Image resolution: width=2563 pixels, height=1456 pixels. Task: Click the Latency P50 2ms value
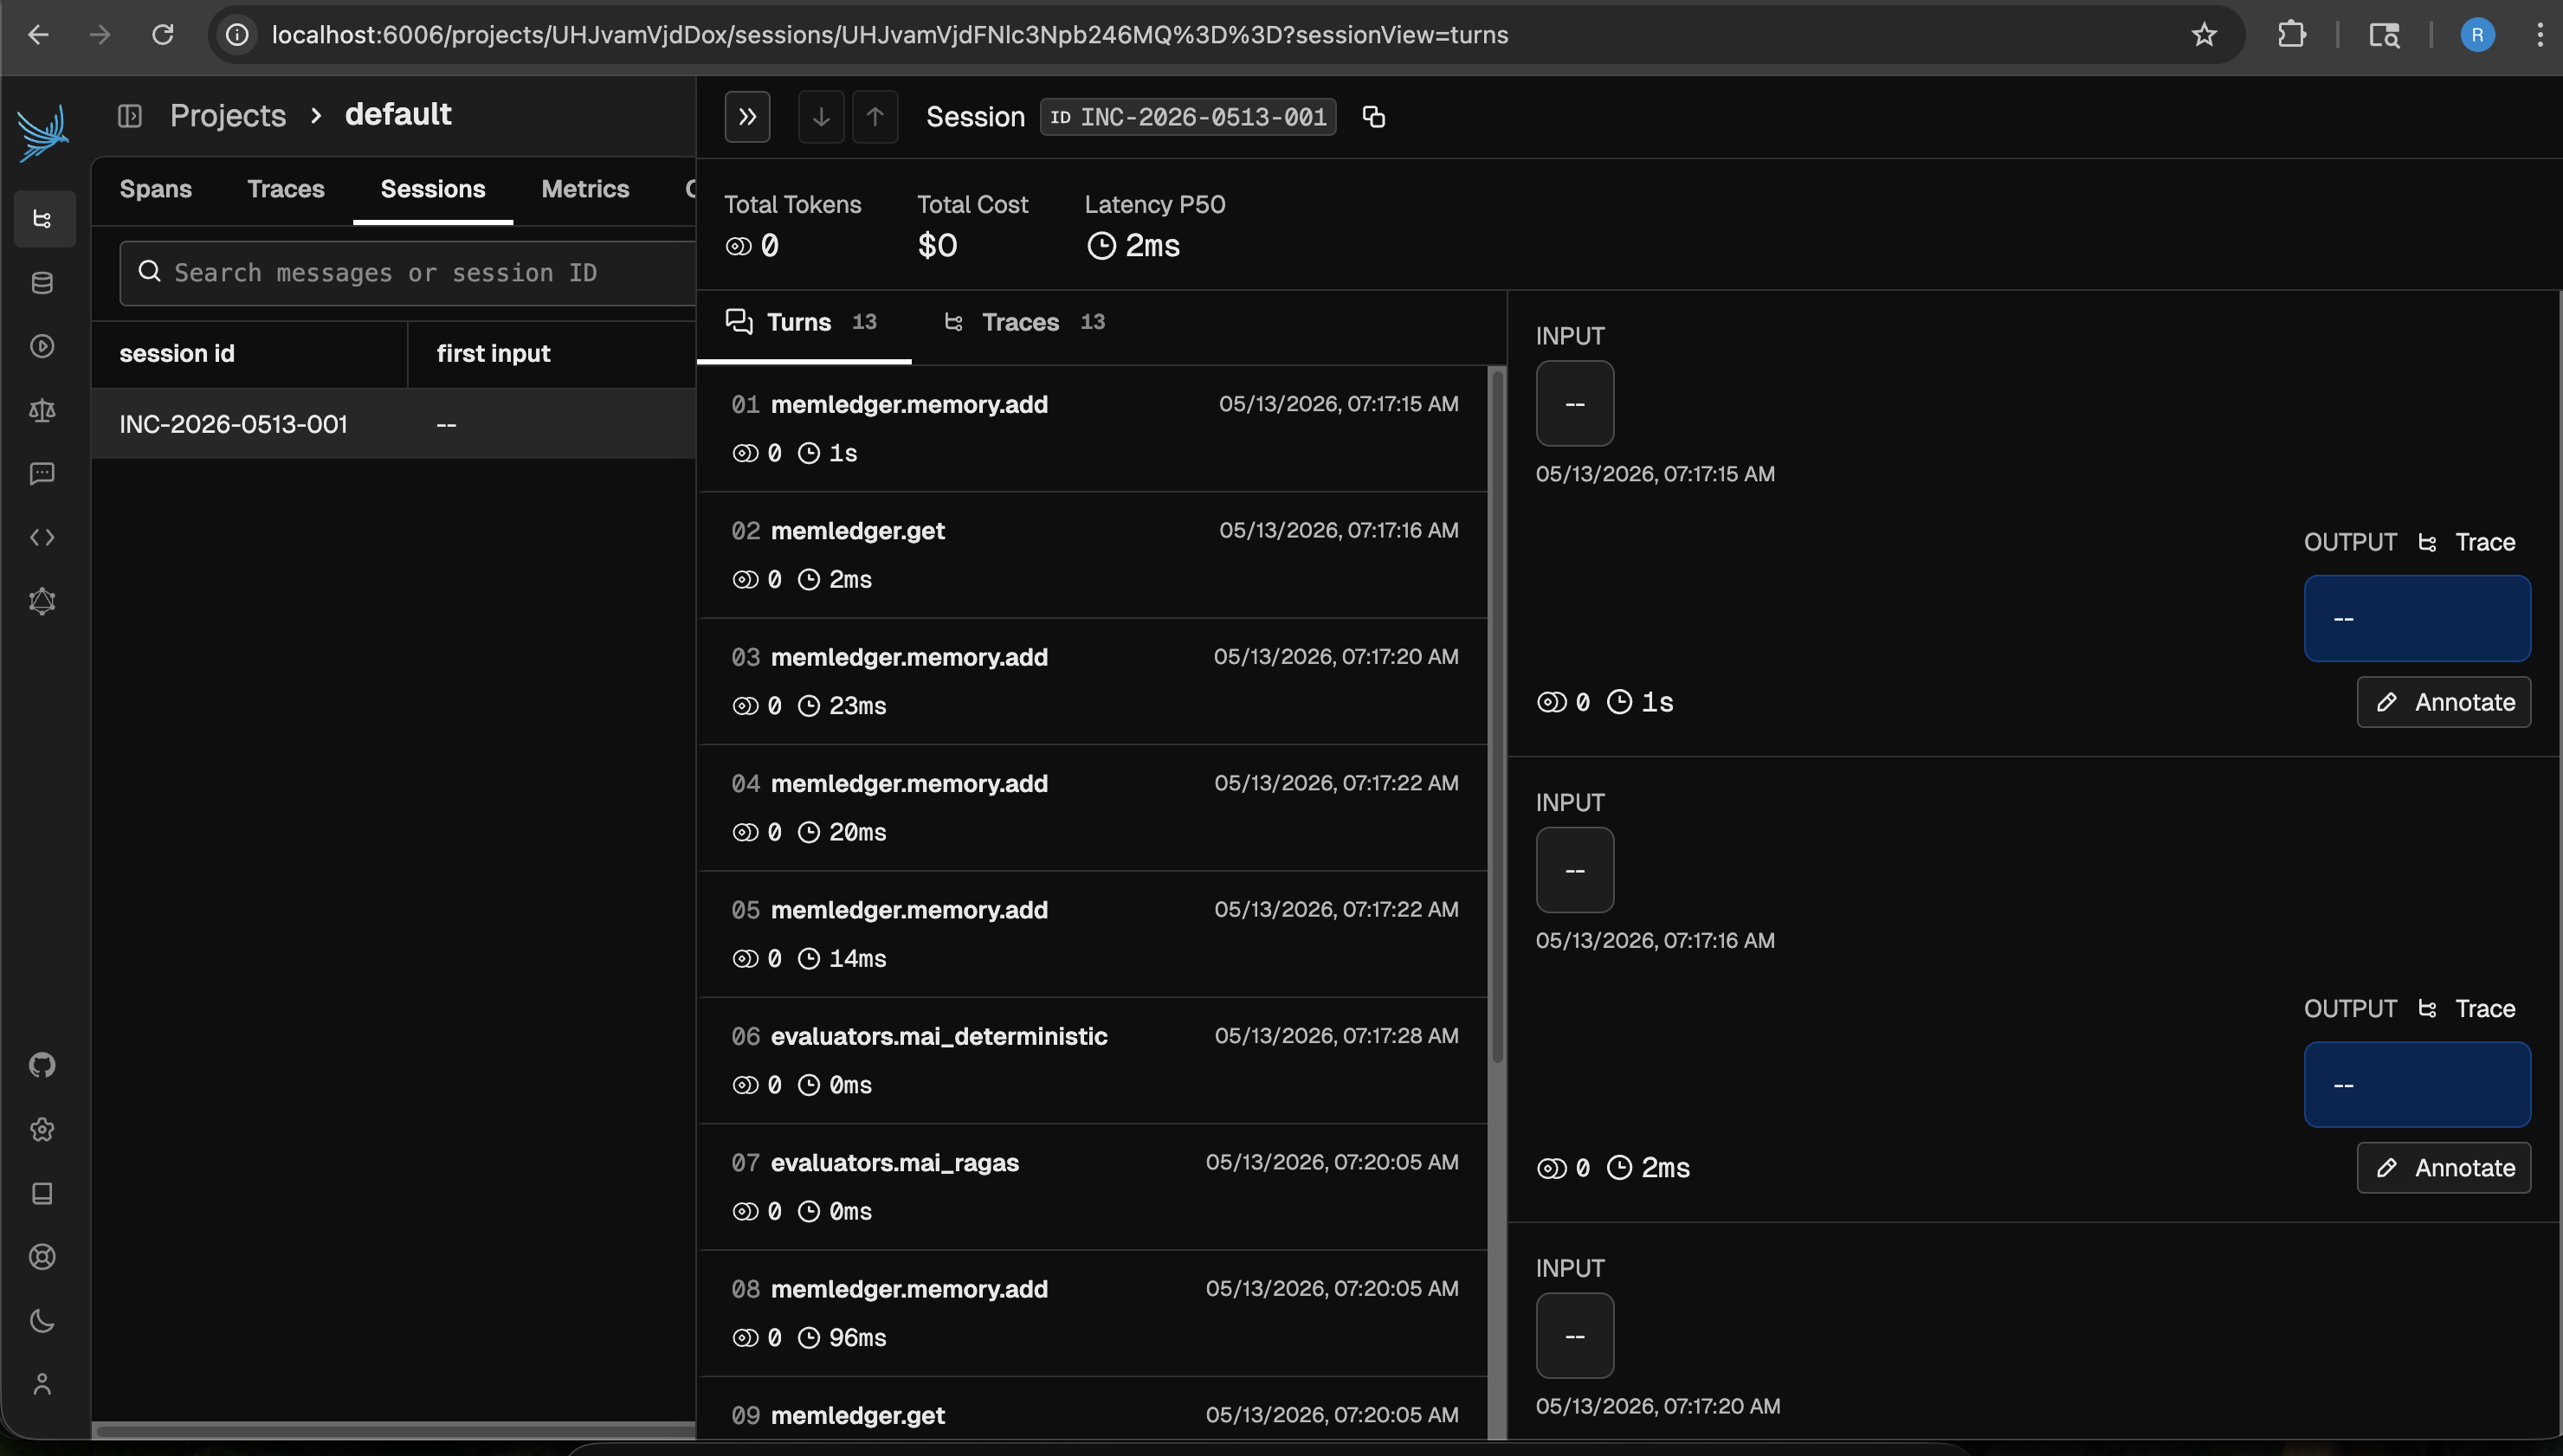click(x=1133, y=246)
